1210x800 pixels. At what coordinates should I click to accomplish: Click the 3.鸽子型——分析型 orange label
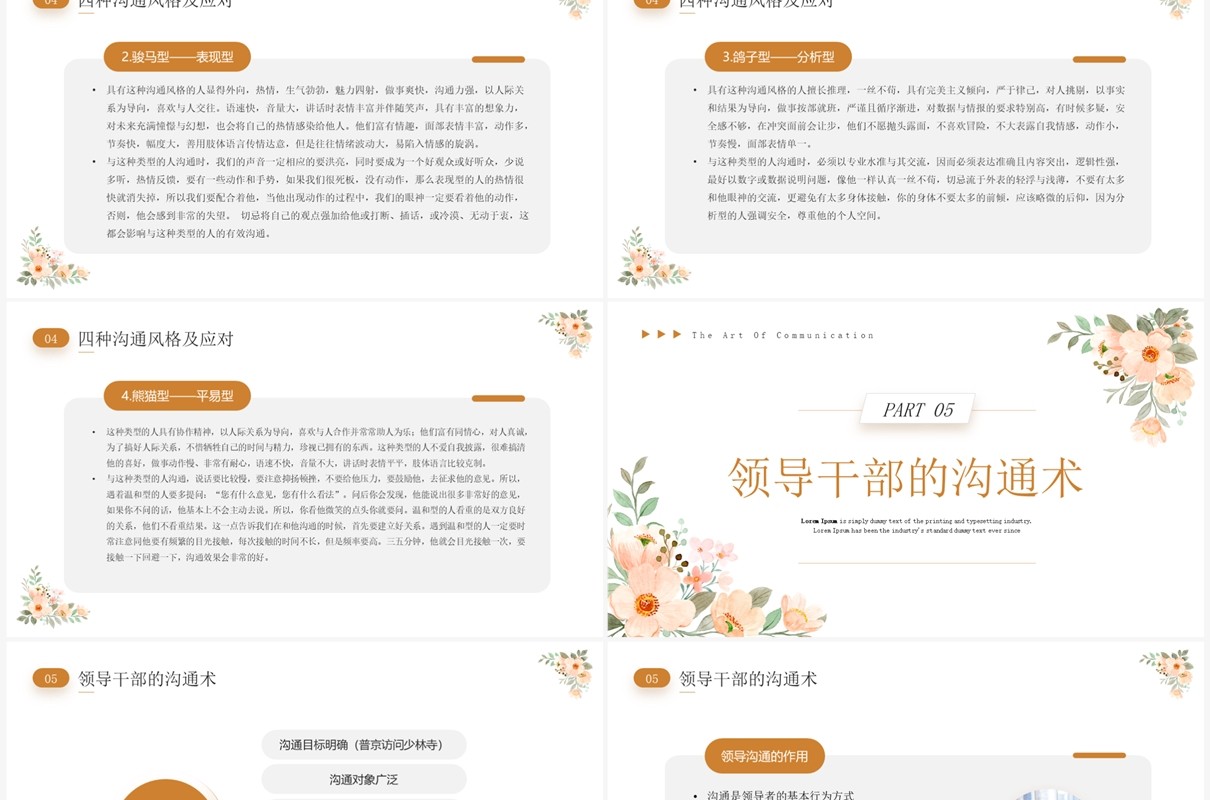pyautogui.click(x=778, y=57)
